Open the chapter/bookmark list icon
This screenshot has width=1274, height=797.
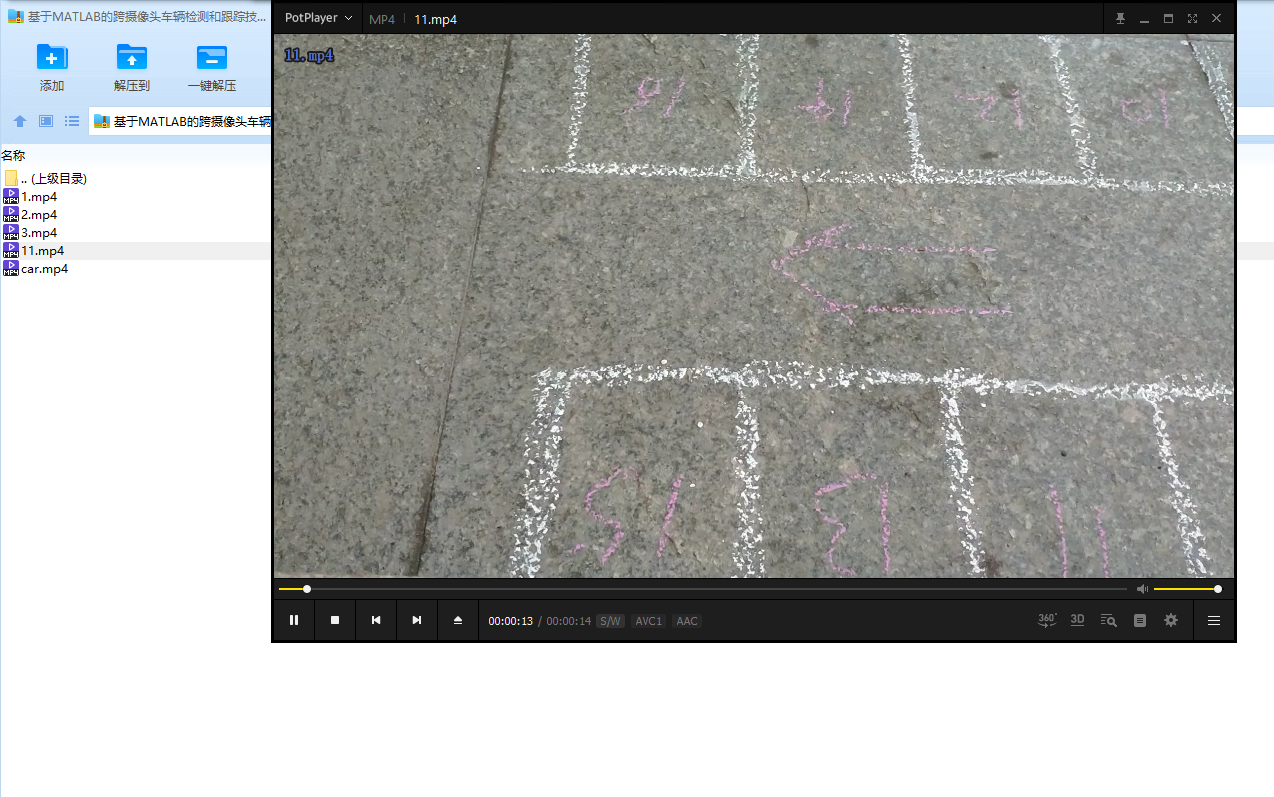[x=1139, y=620]
